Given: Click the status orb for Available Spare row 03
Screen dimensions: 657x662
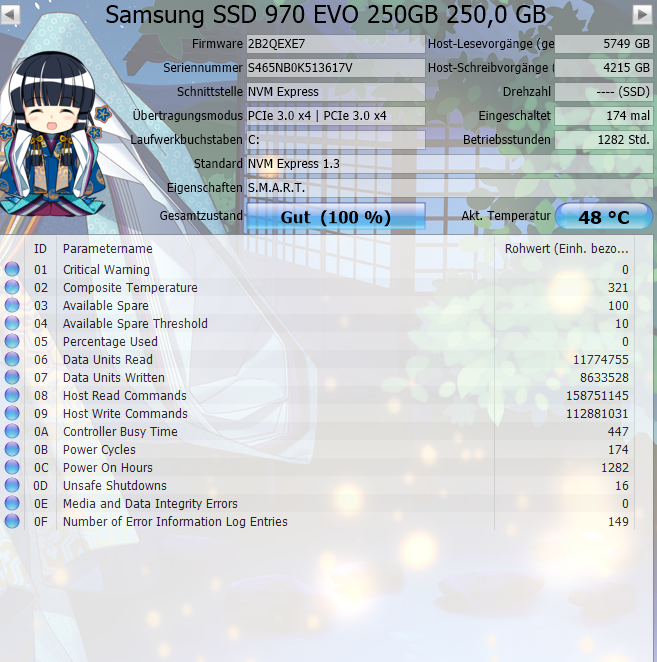Looking at the screenshot, I should pyautogui.click(x=12, y=305).
